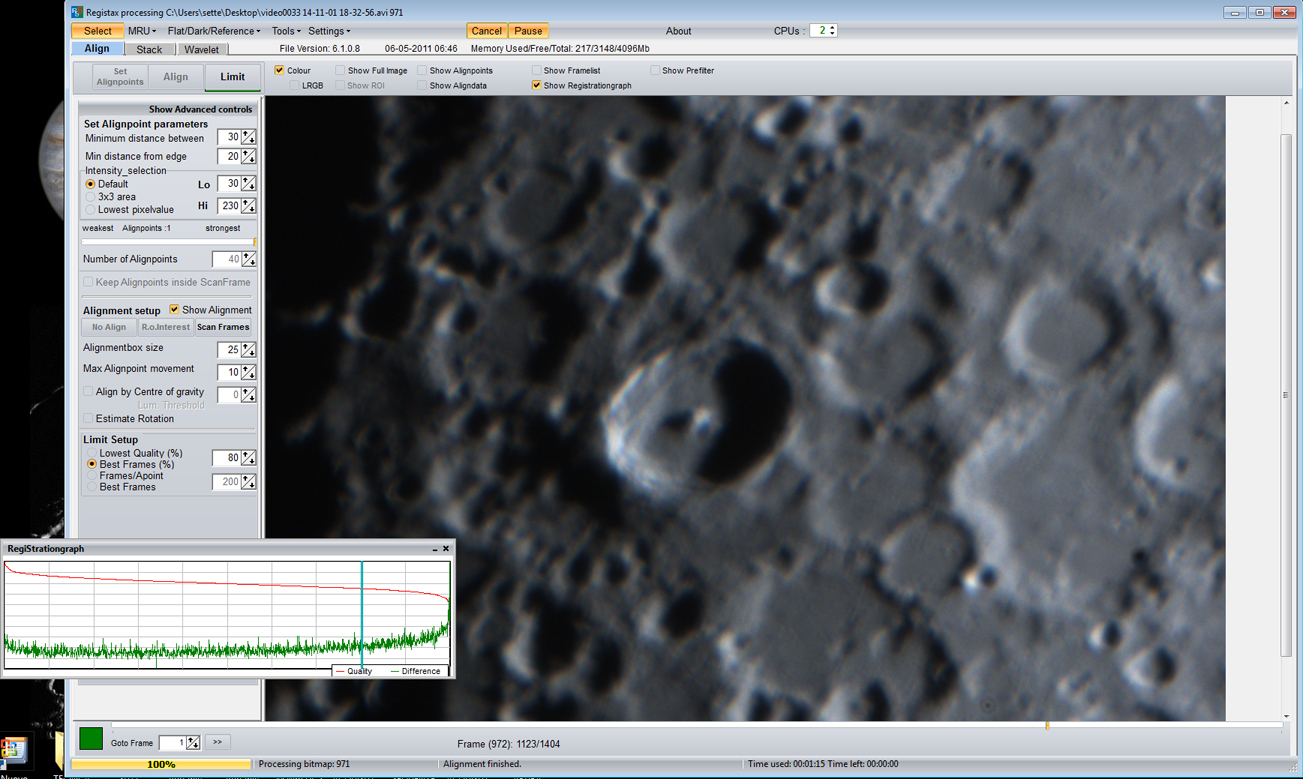
Task: Click the Goto Frame number field
Action: tap(173, 743)
